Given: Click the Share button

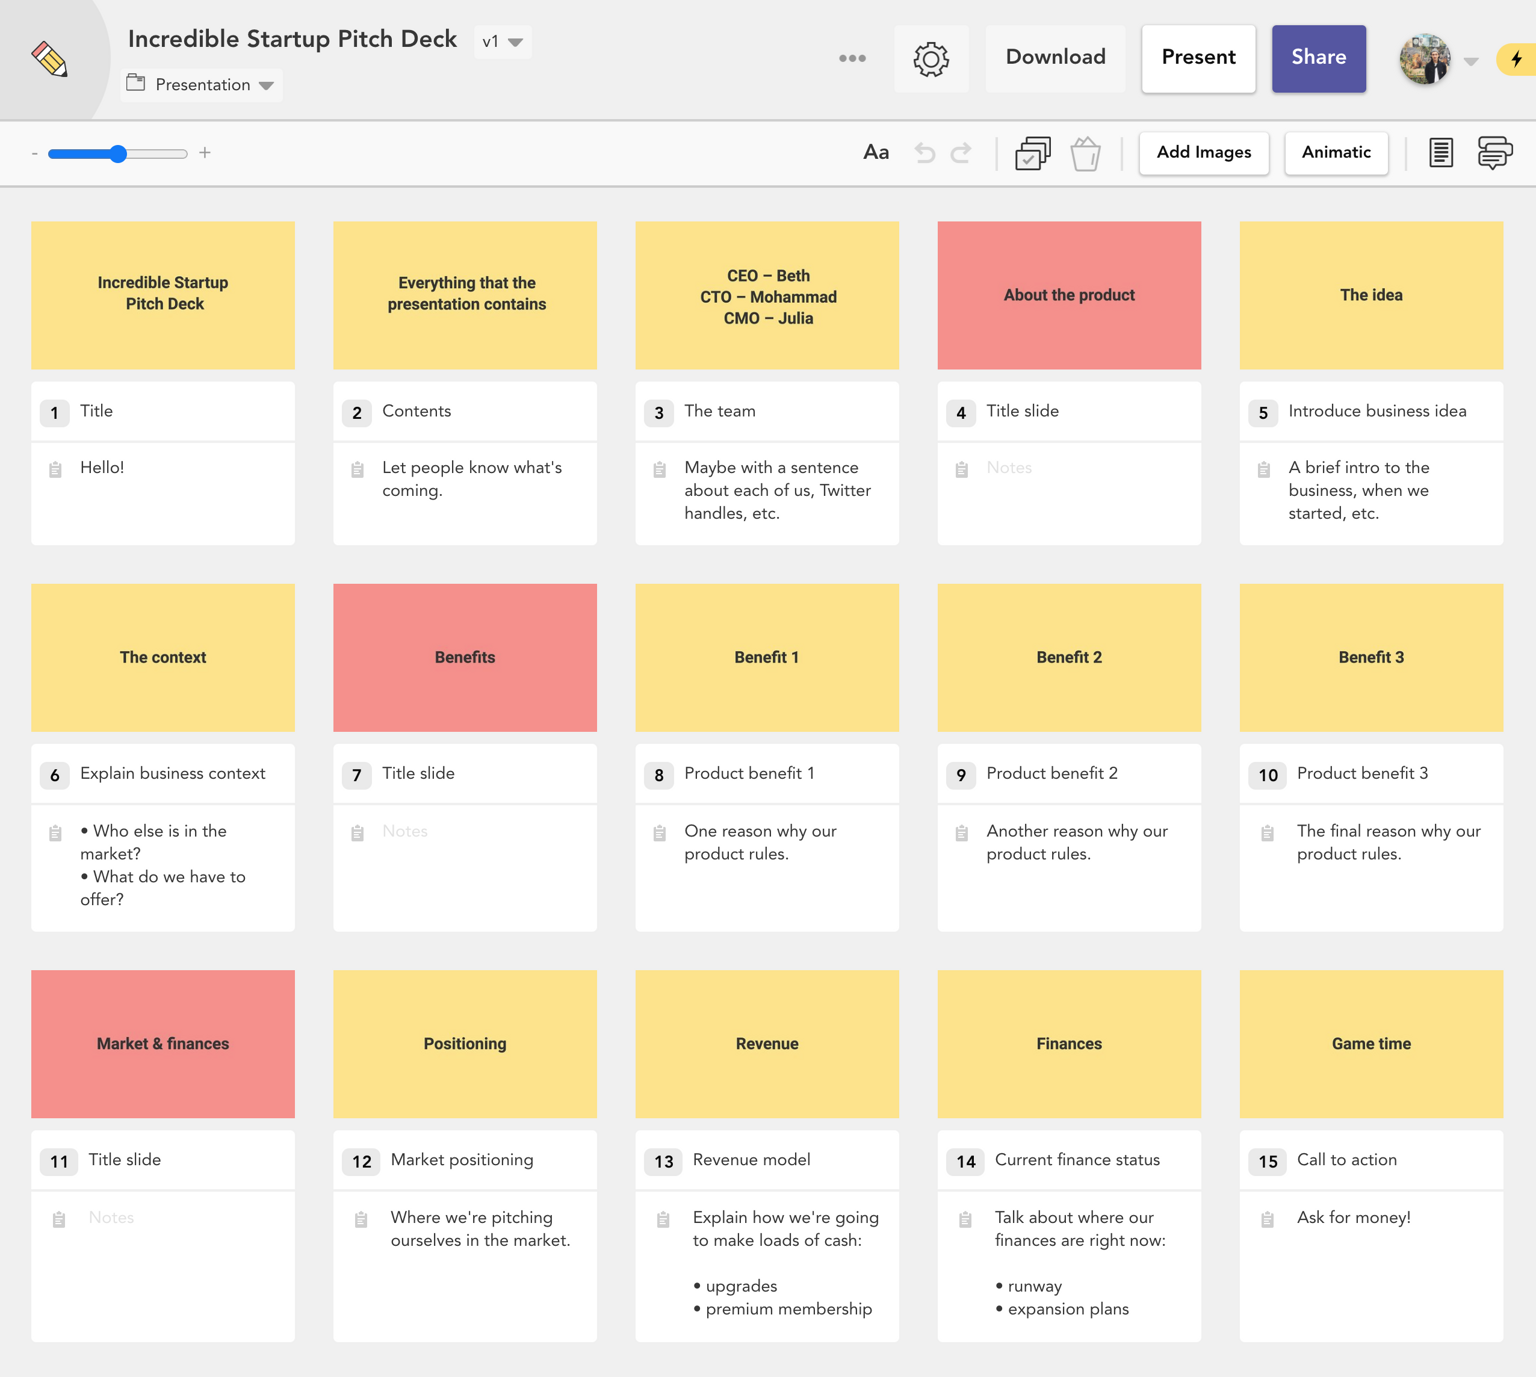Looking at the screenshot, I should pos(1318,58).
